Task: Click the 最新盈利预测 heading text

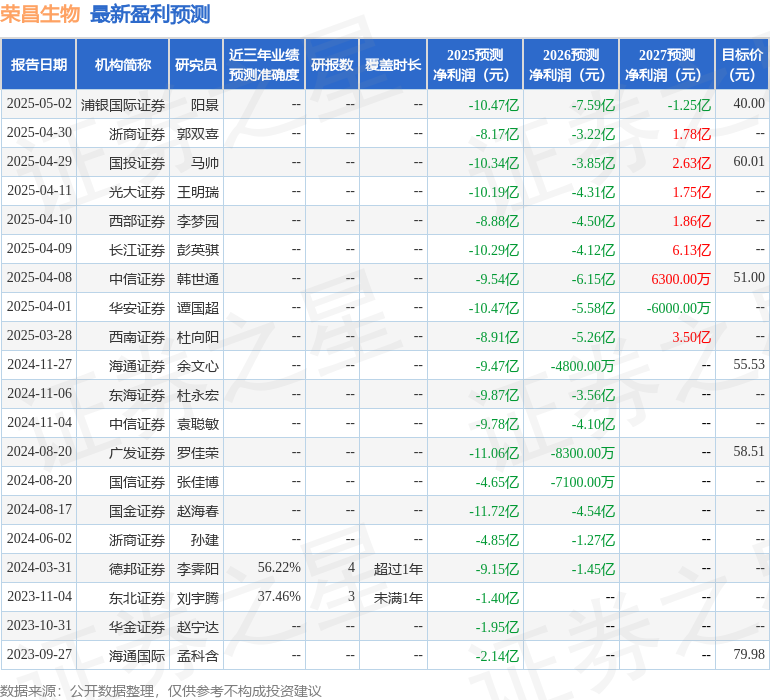Action: (x=150, y=14)
